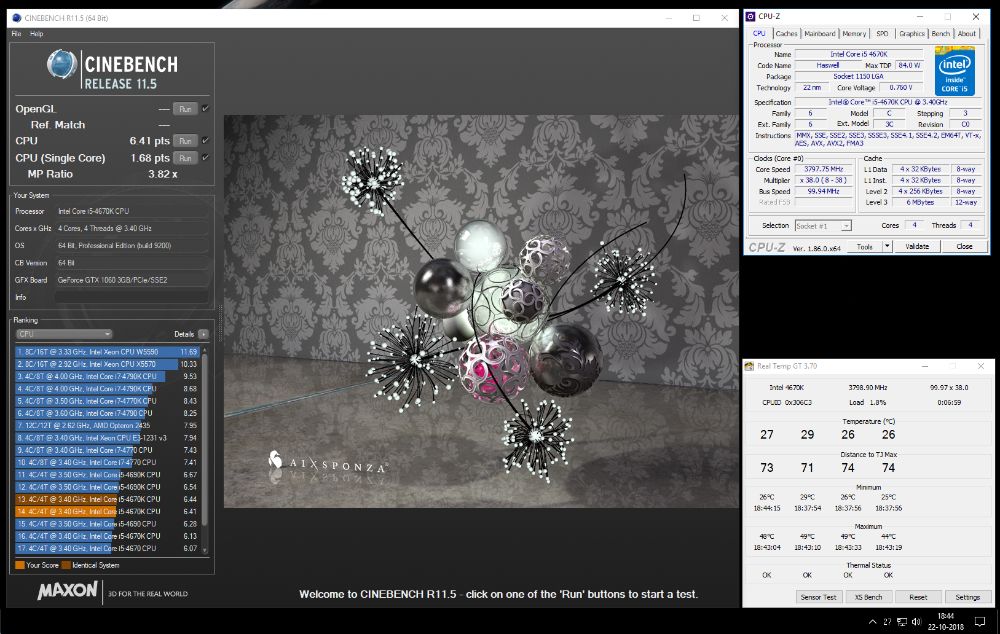Click the Real Temp title bar icon
Screen dimensions: 1000x634
tap(750, 366)
